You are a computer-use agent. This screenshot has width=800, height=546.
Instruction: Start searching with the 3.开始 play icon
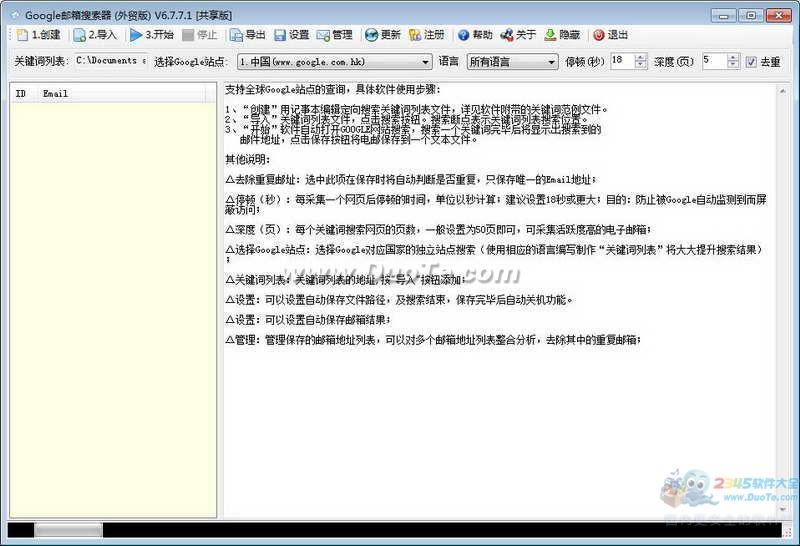tap(136, 35)
